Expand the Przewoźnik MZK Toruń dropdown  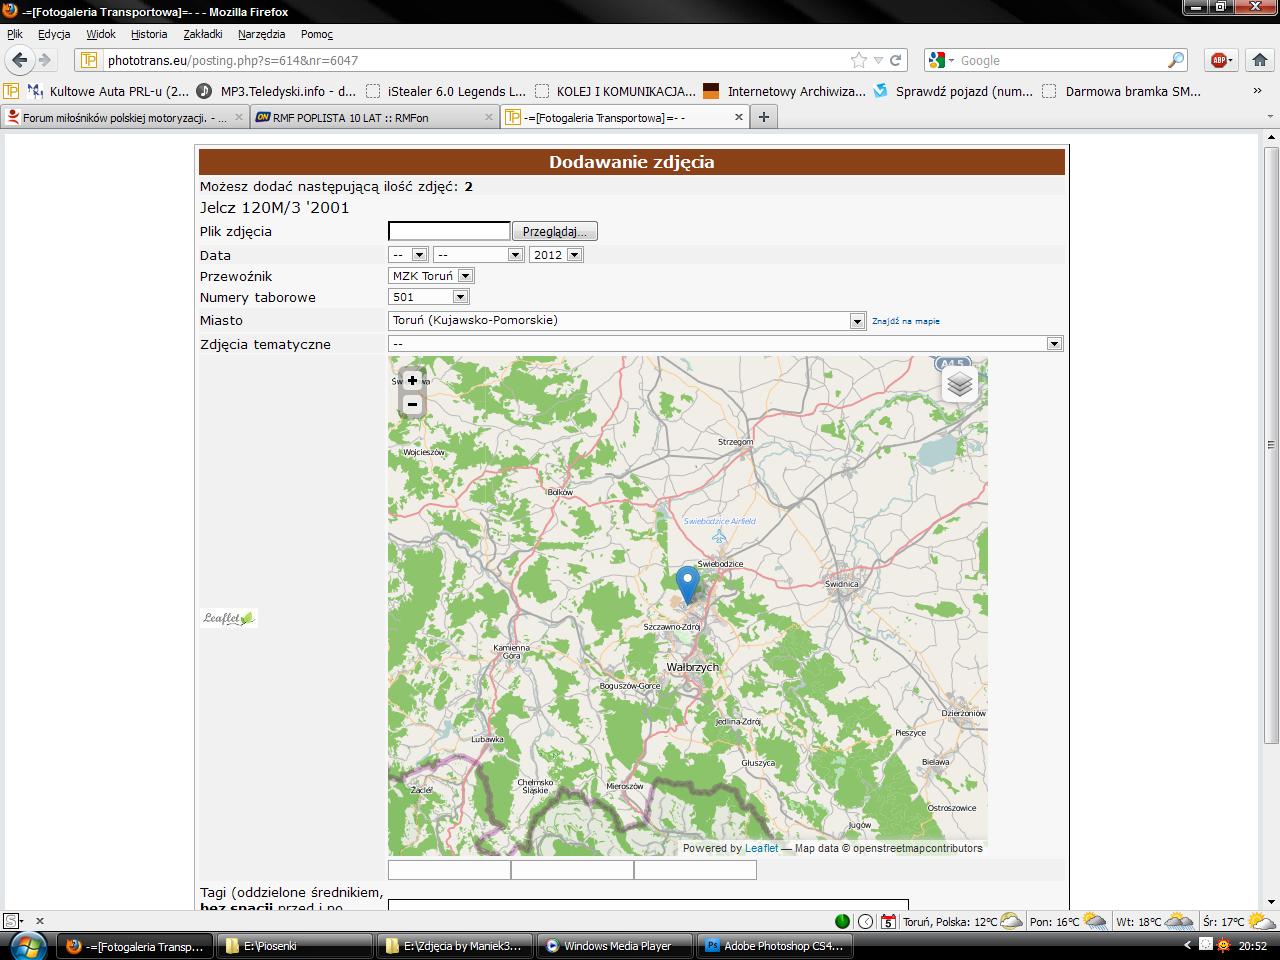pos(431,276)
